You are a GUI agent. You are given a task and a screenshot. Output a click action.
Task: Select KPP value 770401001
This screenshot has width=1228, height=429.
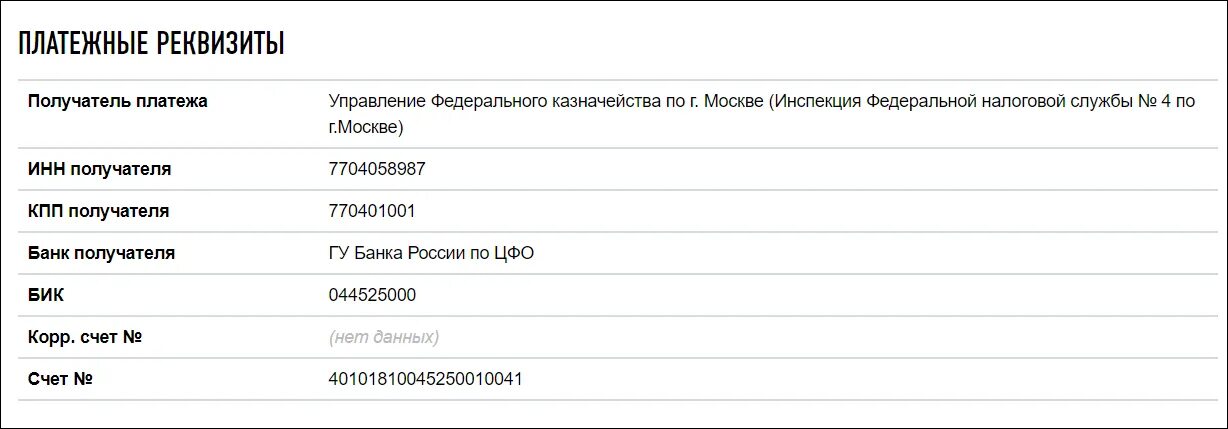[372, 211]
